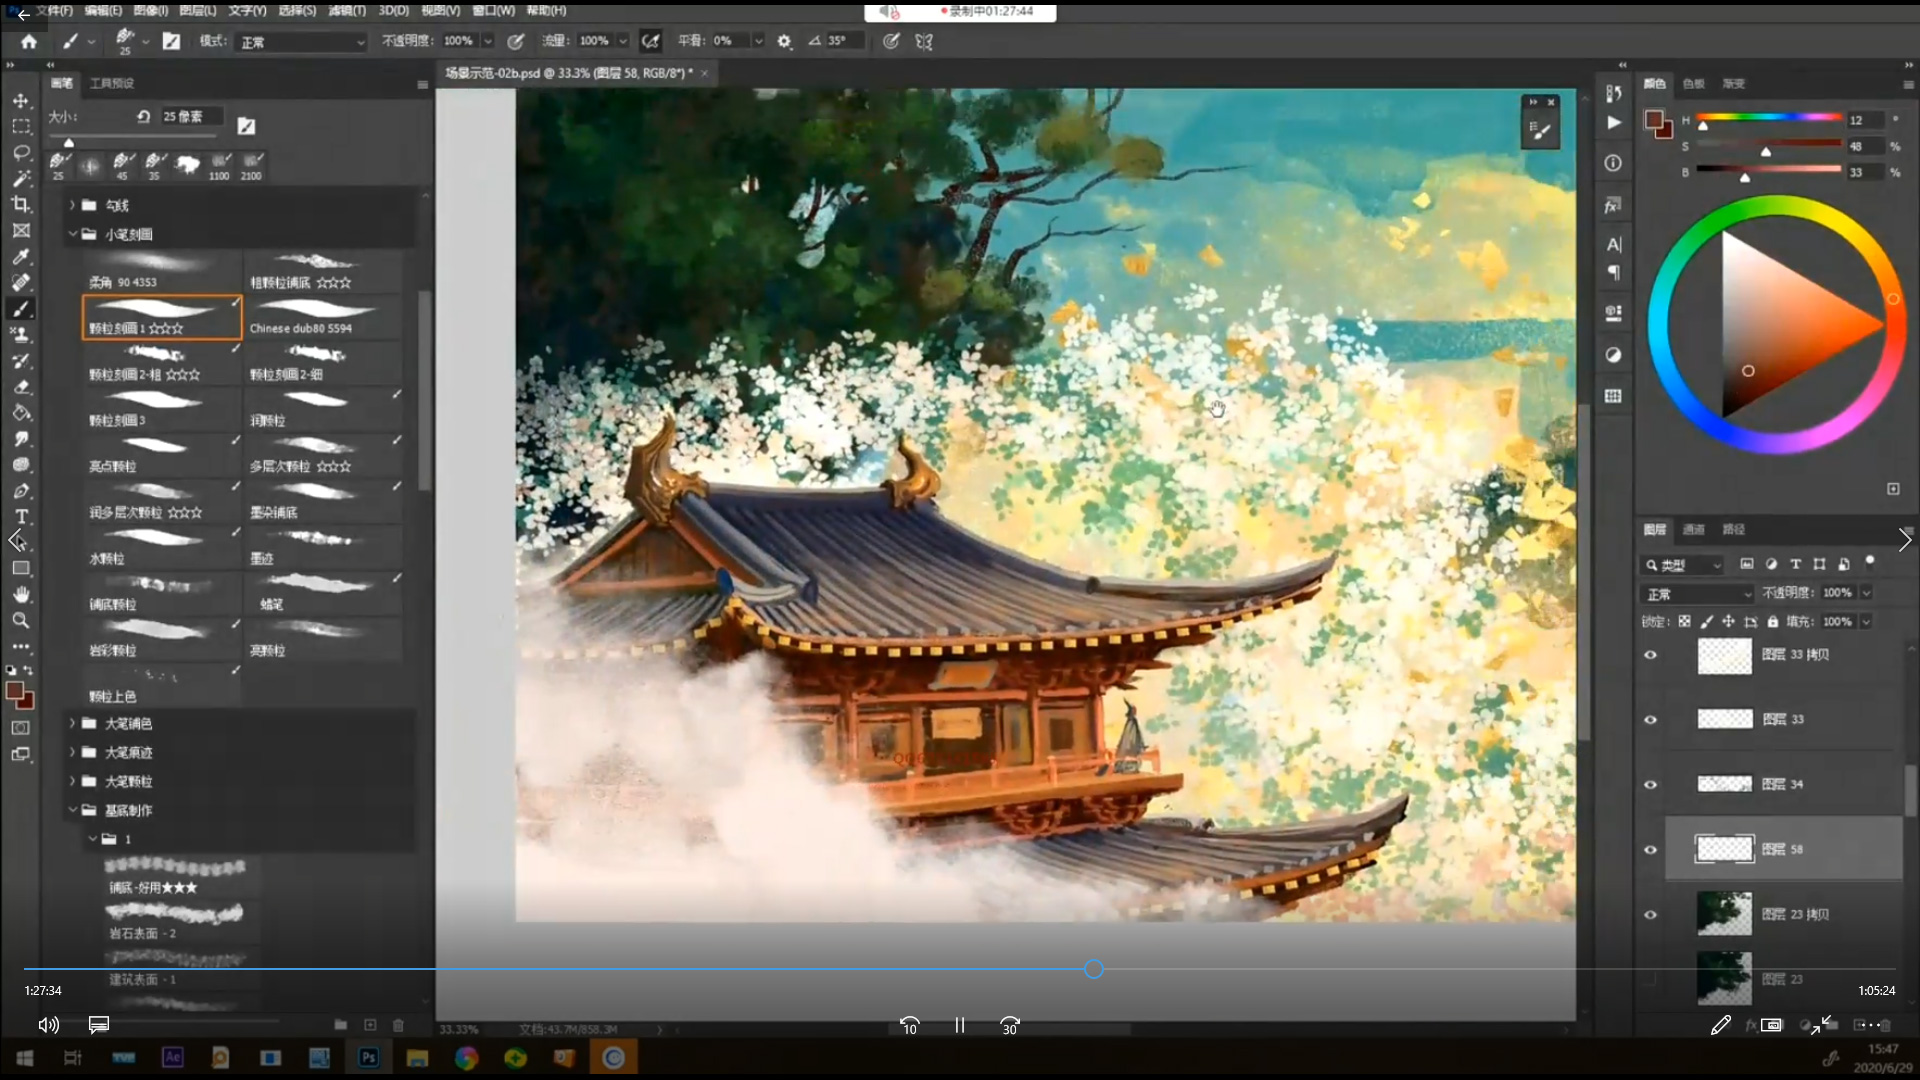Screen dimensions: 1920x1080
Task: Open the 文件(F) menu
Action: [x=55, y=10]
